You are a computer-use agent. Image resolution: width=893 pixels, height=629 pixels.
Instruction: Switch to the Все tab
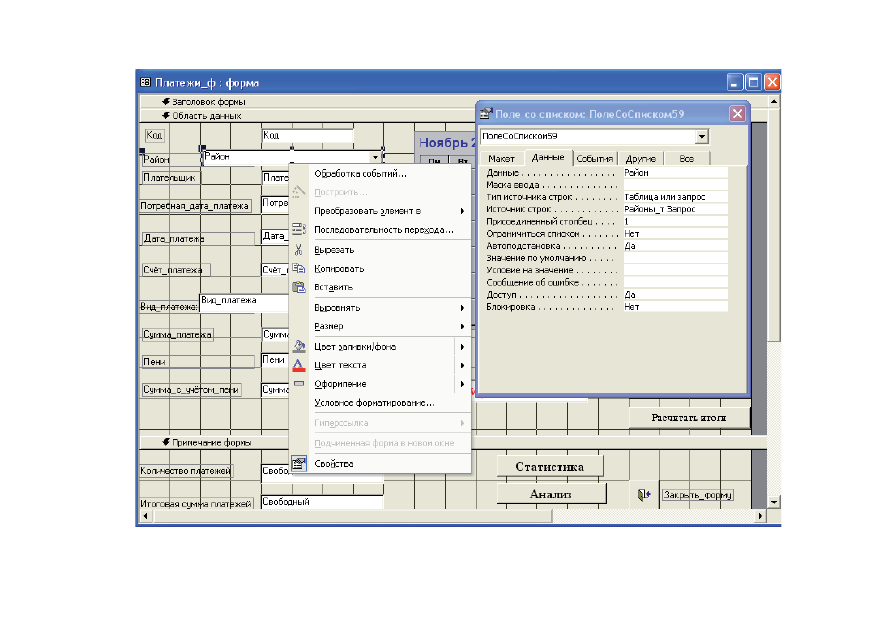click(687, 159)
